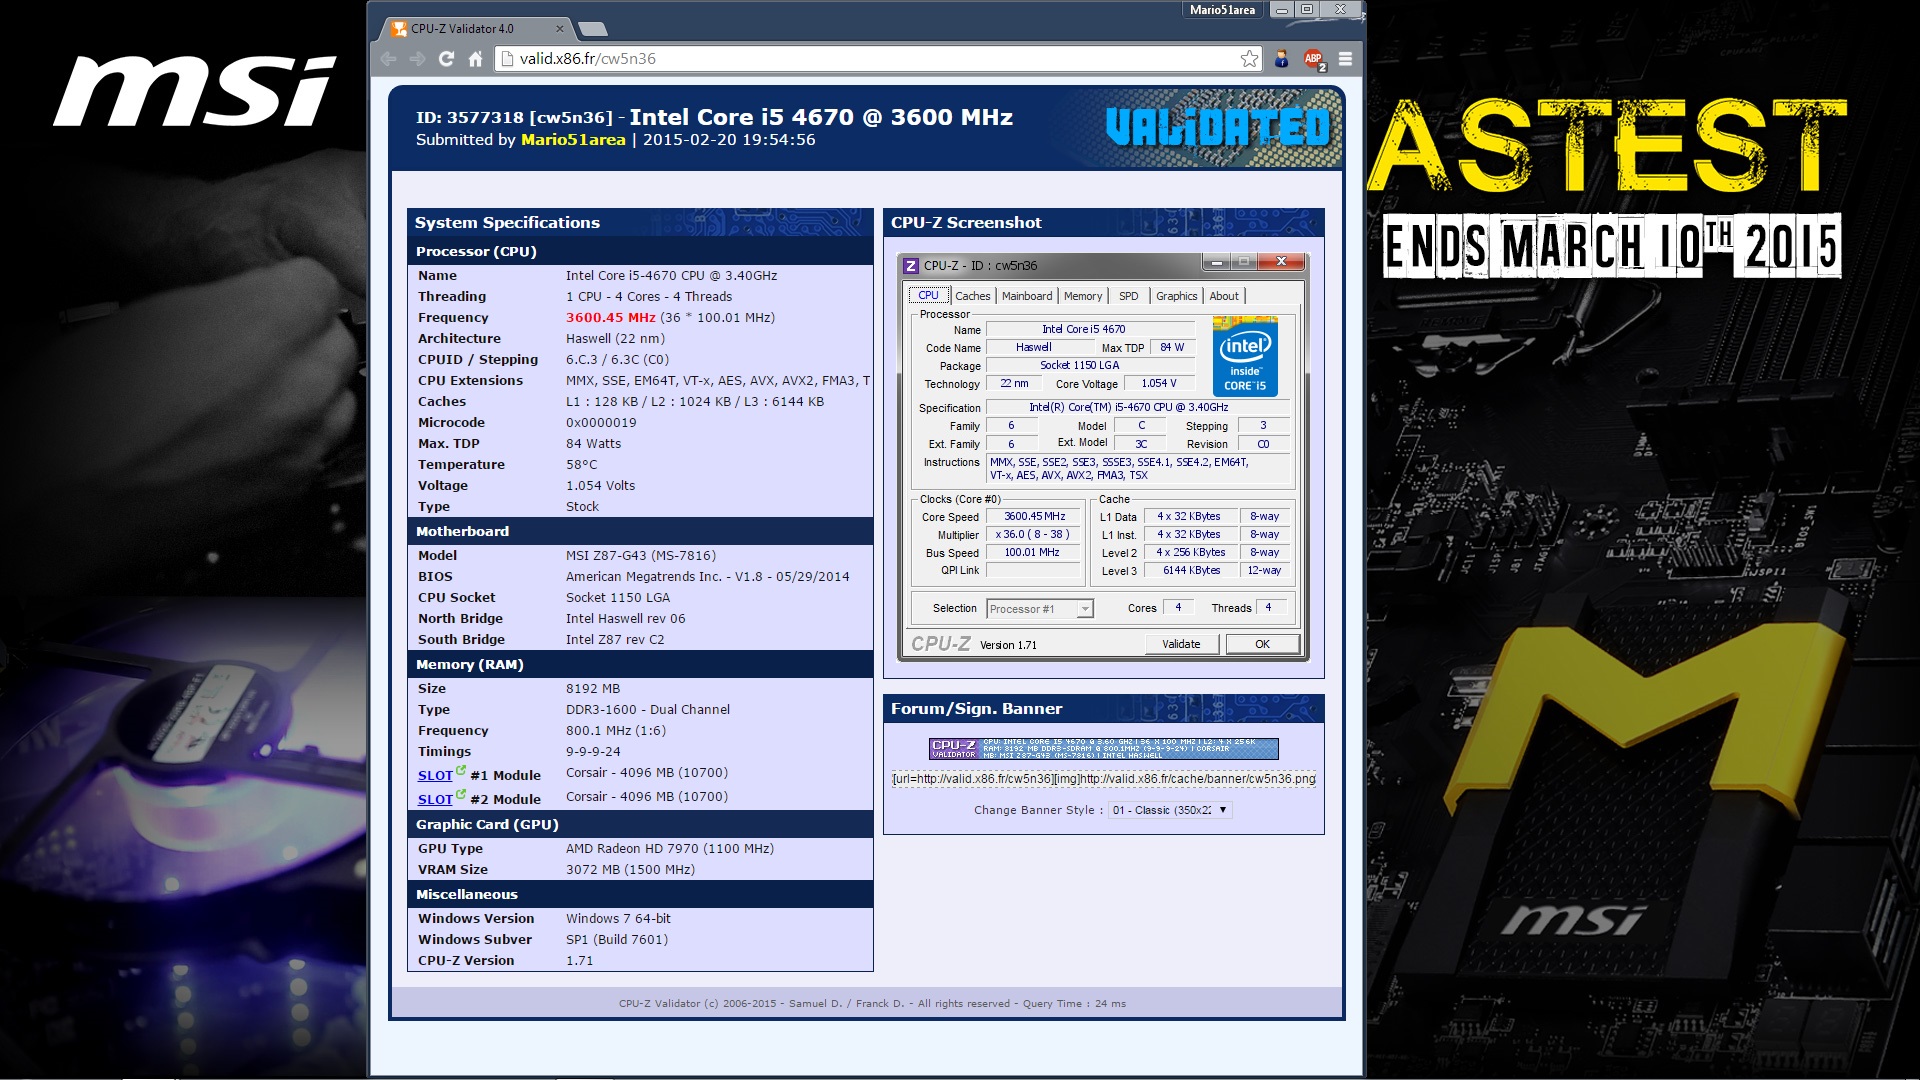Click the user avatar extension icon
Viewport: 1920px width, 1080px height.
[1281, 59]
